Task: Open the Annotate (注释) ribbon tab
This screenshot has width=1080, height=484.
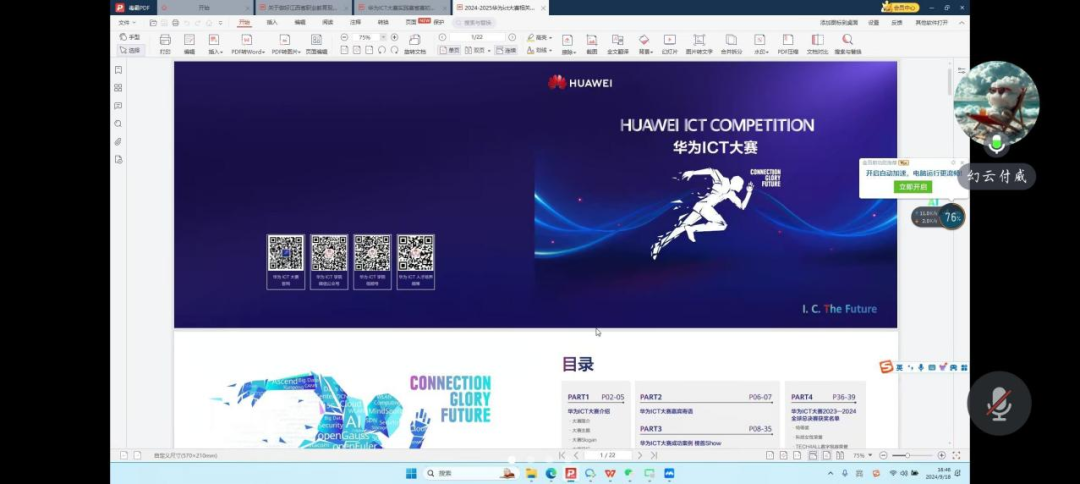Action: [x=355, y=22]
